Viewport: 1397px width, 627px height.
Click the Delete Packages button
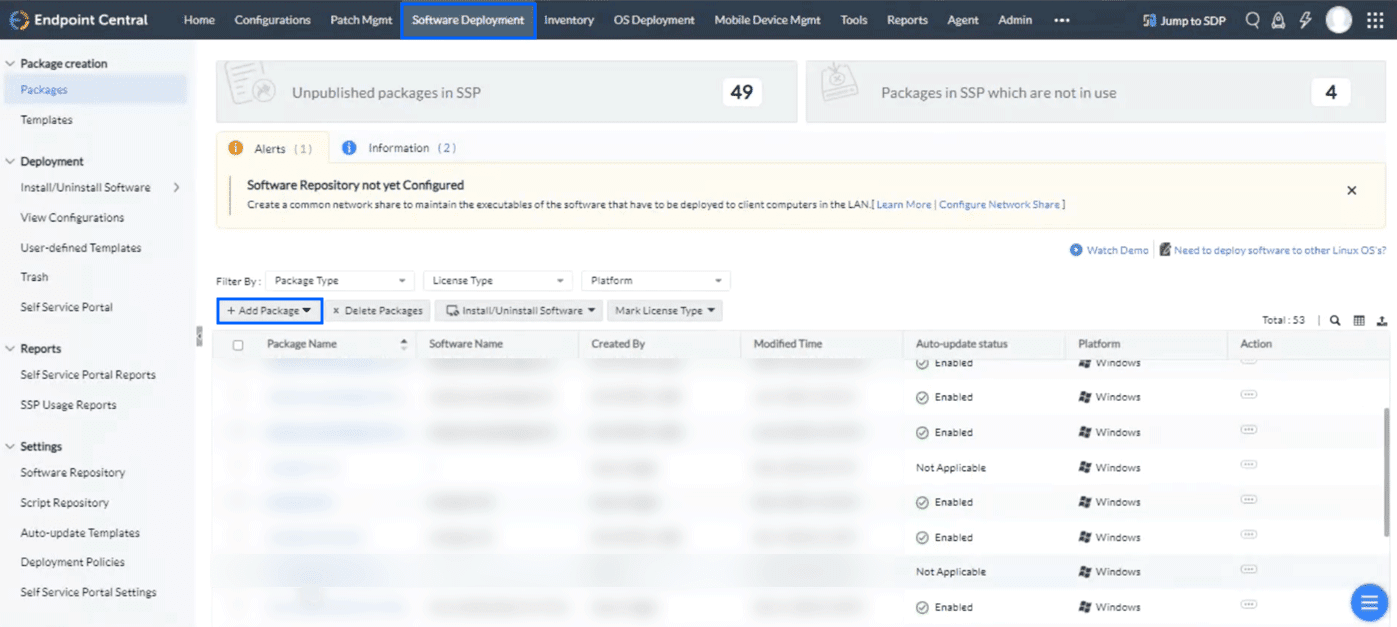(377, 311)
